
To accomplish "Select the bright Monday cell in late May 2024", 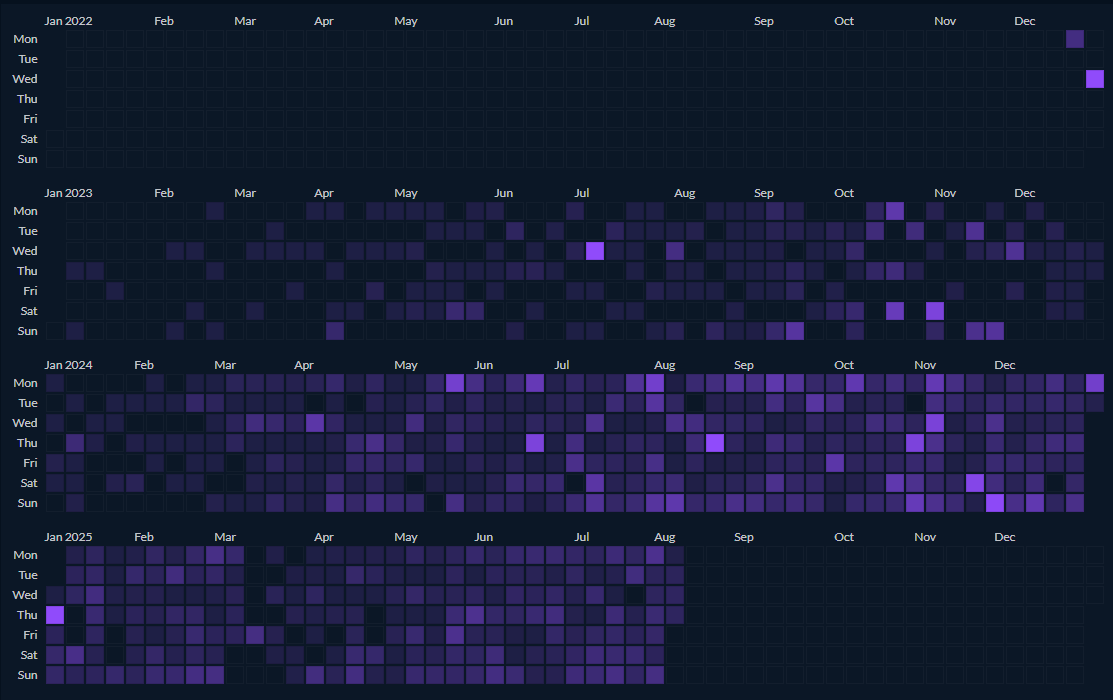I will click(x=455, y=383).
